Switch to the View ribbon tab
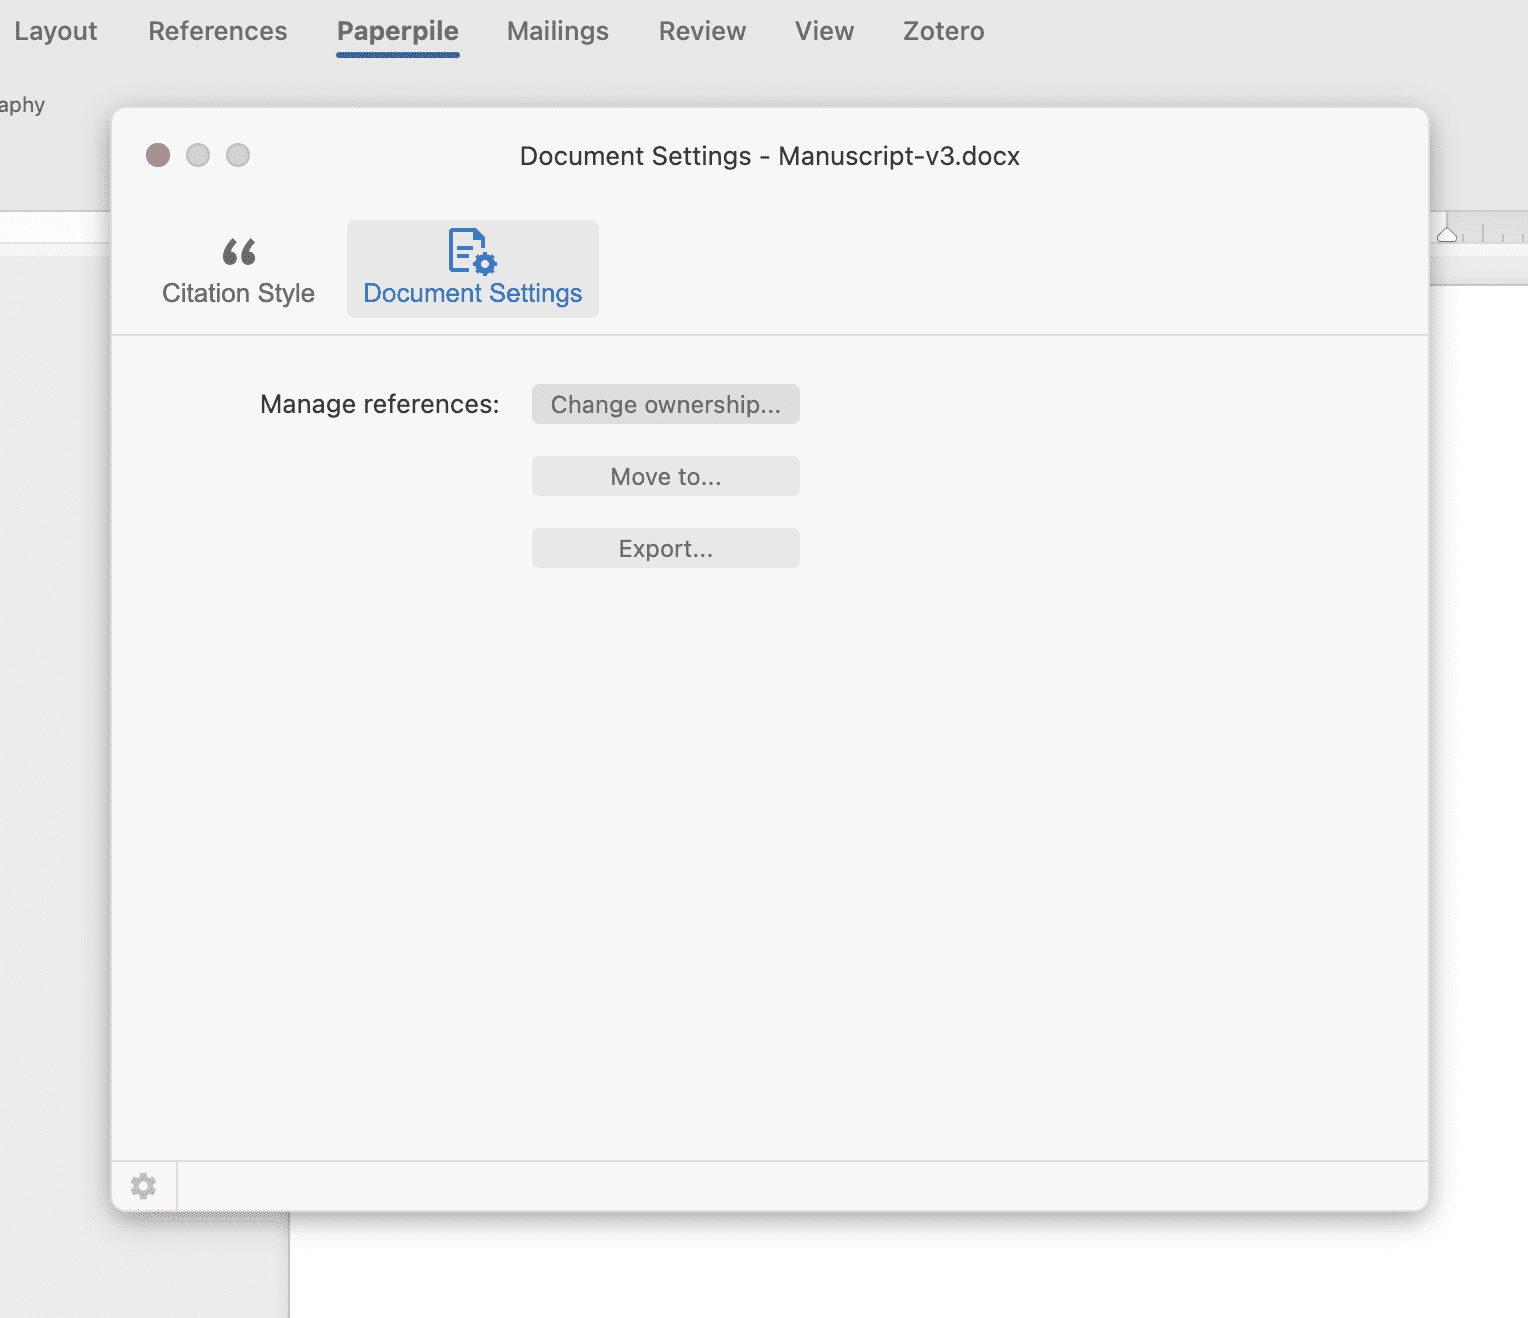Image resolution: width=1528 pixels, height=1318 pixels. point(824,31)
